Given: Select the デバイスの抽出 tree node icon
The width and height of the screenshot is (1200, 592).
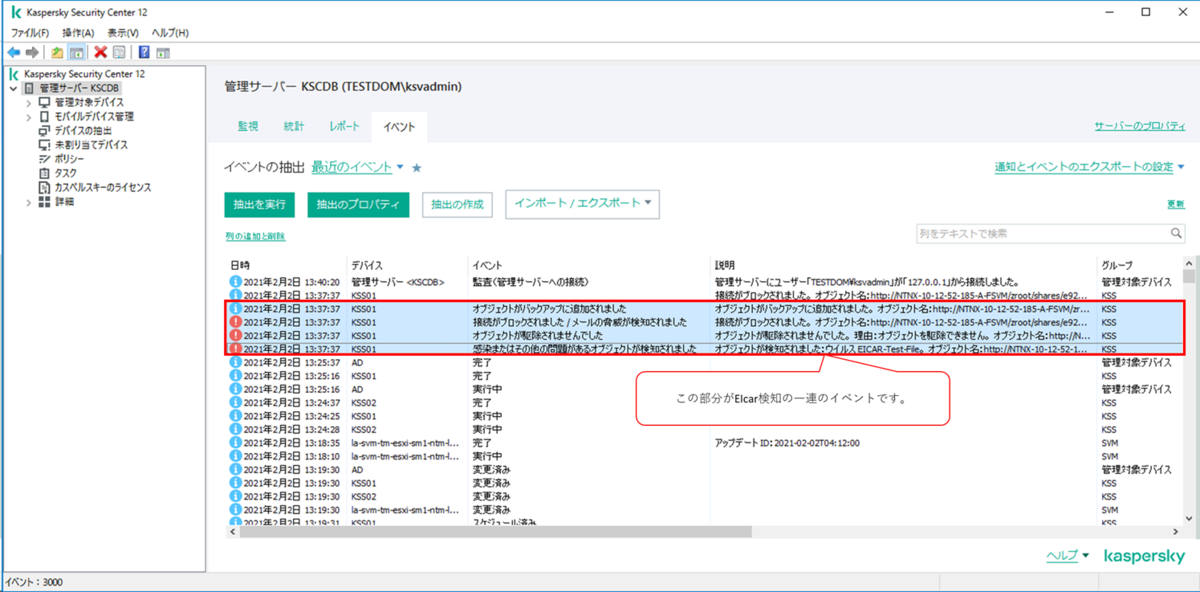Looking at the screenshot, I should (x=44, y=131).
